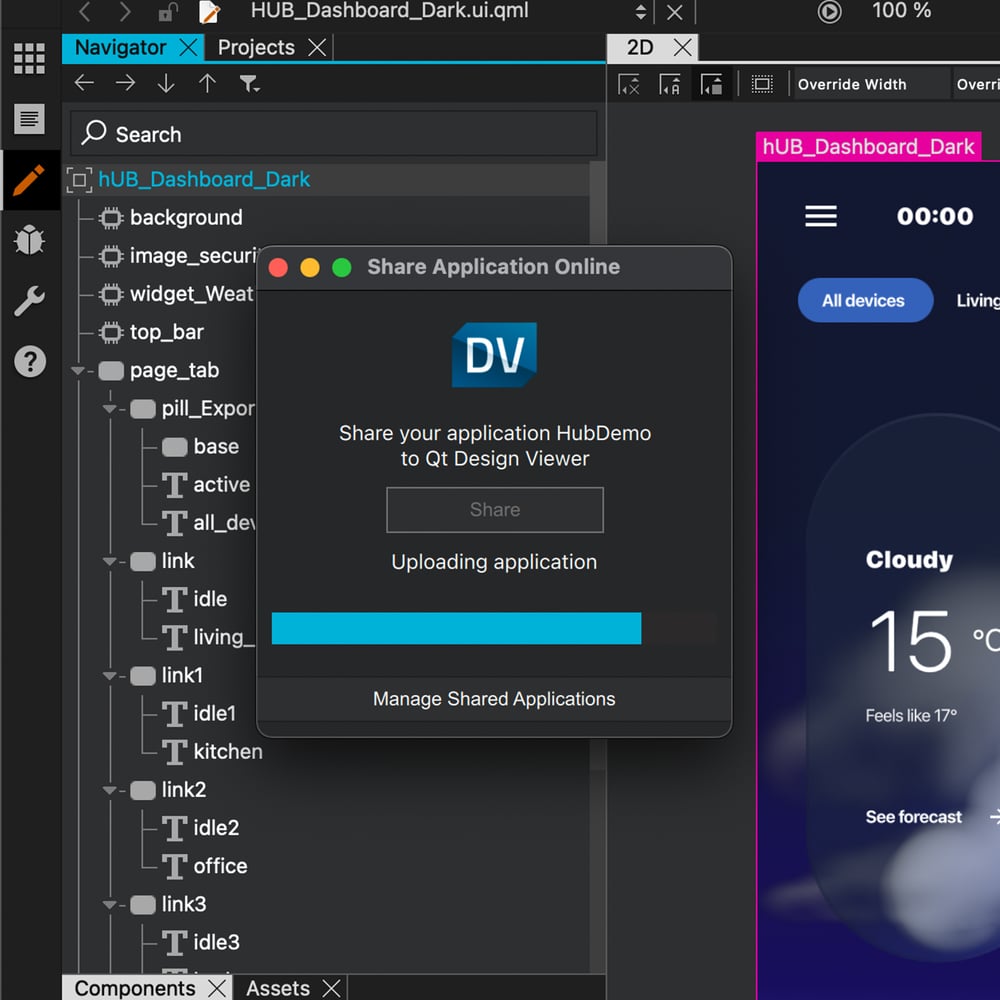Switch to Design mode pencil icon
The width and height of the screenshot is (1000, 1000).
click(29, 181)
